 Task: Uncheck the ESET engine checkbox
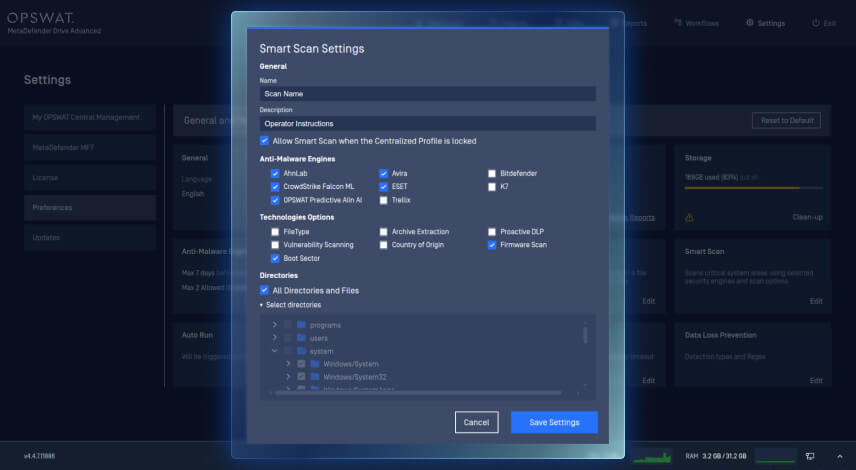point(383,187)
